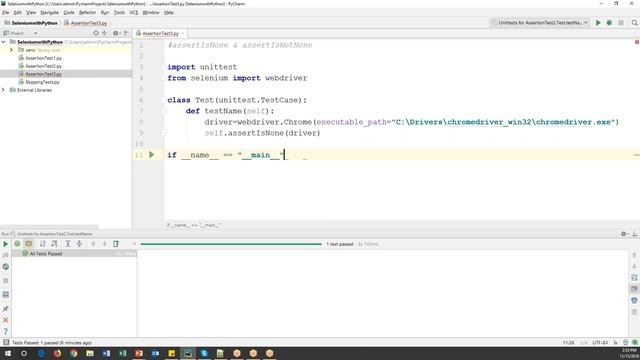
Task: Open the Window menu
Action: (x=151, y=13)
